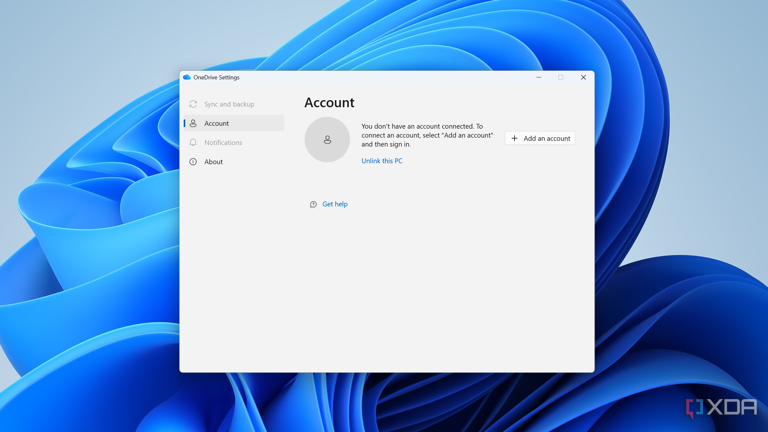The height and width of the screenshot is (432, 768).
Task: Click the Notifications bell icon
Action: click(193, 143)
